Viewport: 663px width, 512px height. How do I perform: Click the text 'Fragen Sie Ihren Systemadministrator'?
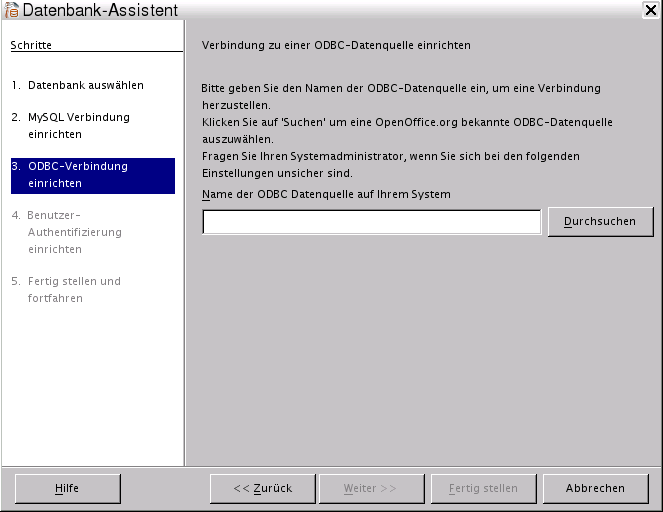[x=304, y=156]
